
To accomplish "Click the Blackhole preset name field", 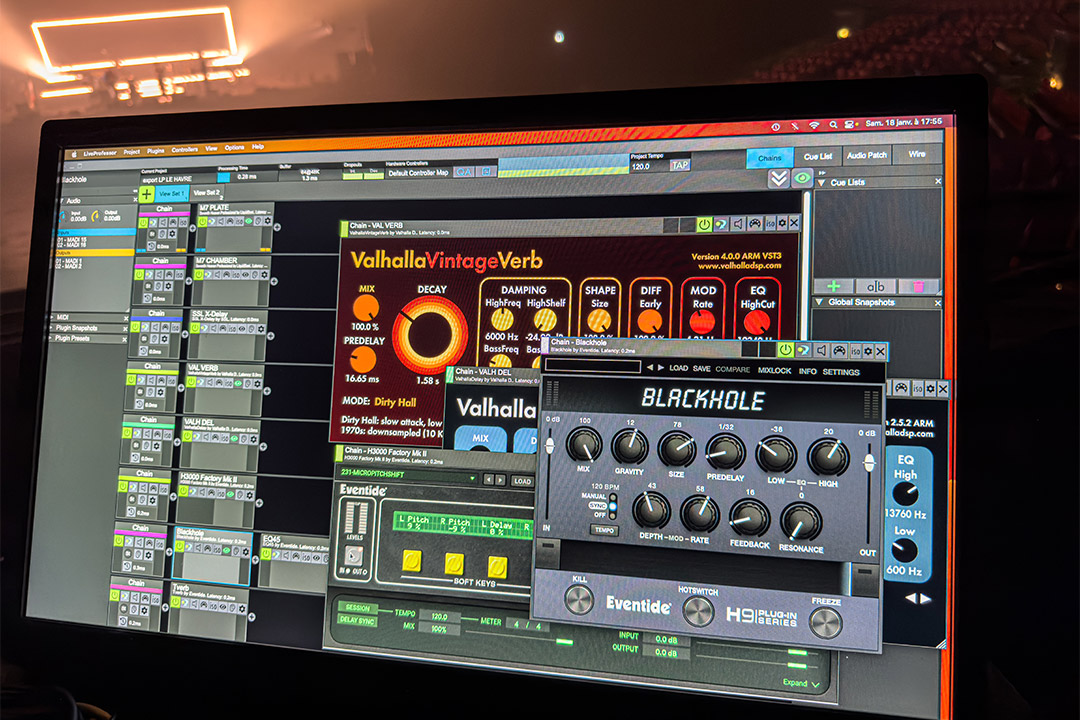I will [x=592, y=366].
